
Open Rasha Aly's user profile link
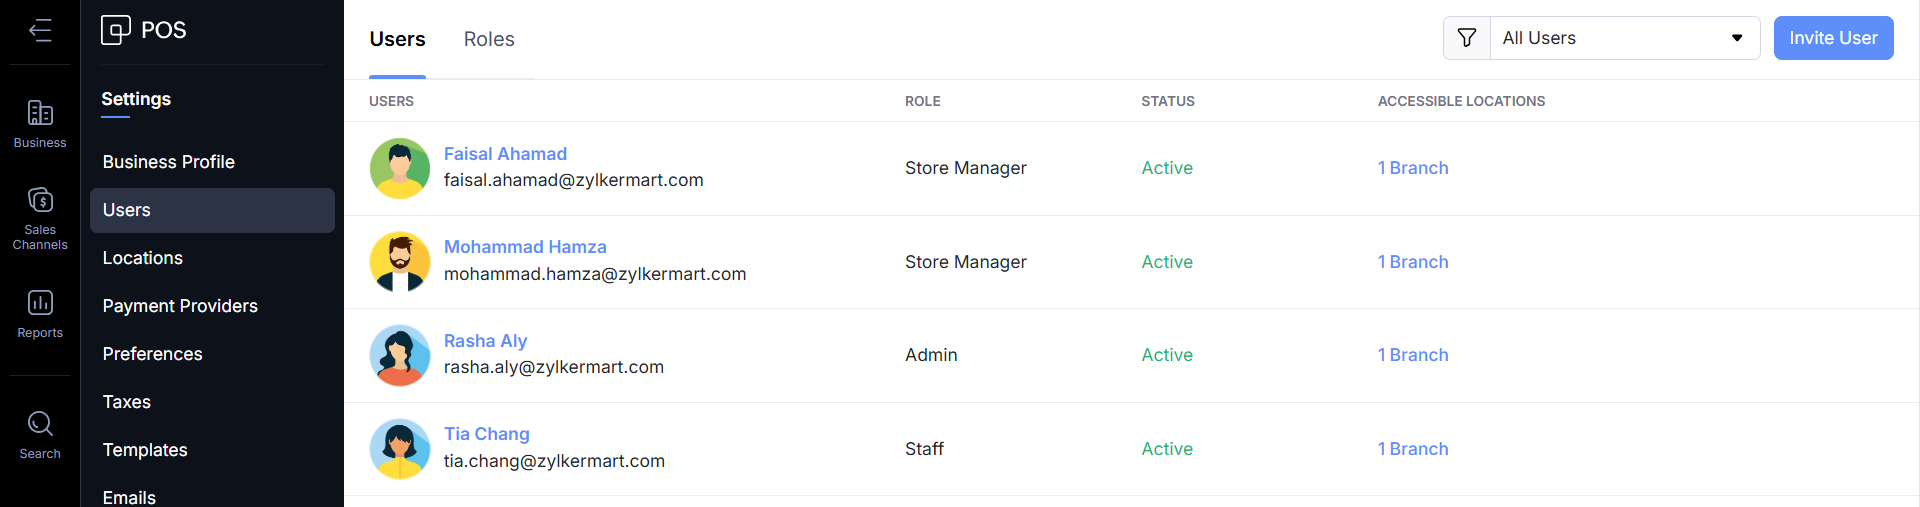(x=485, y=341)
